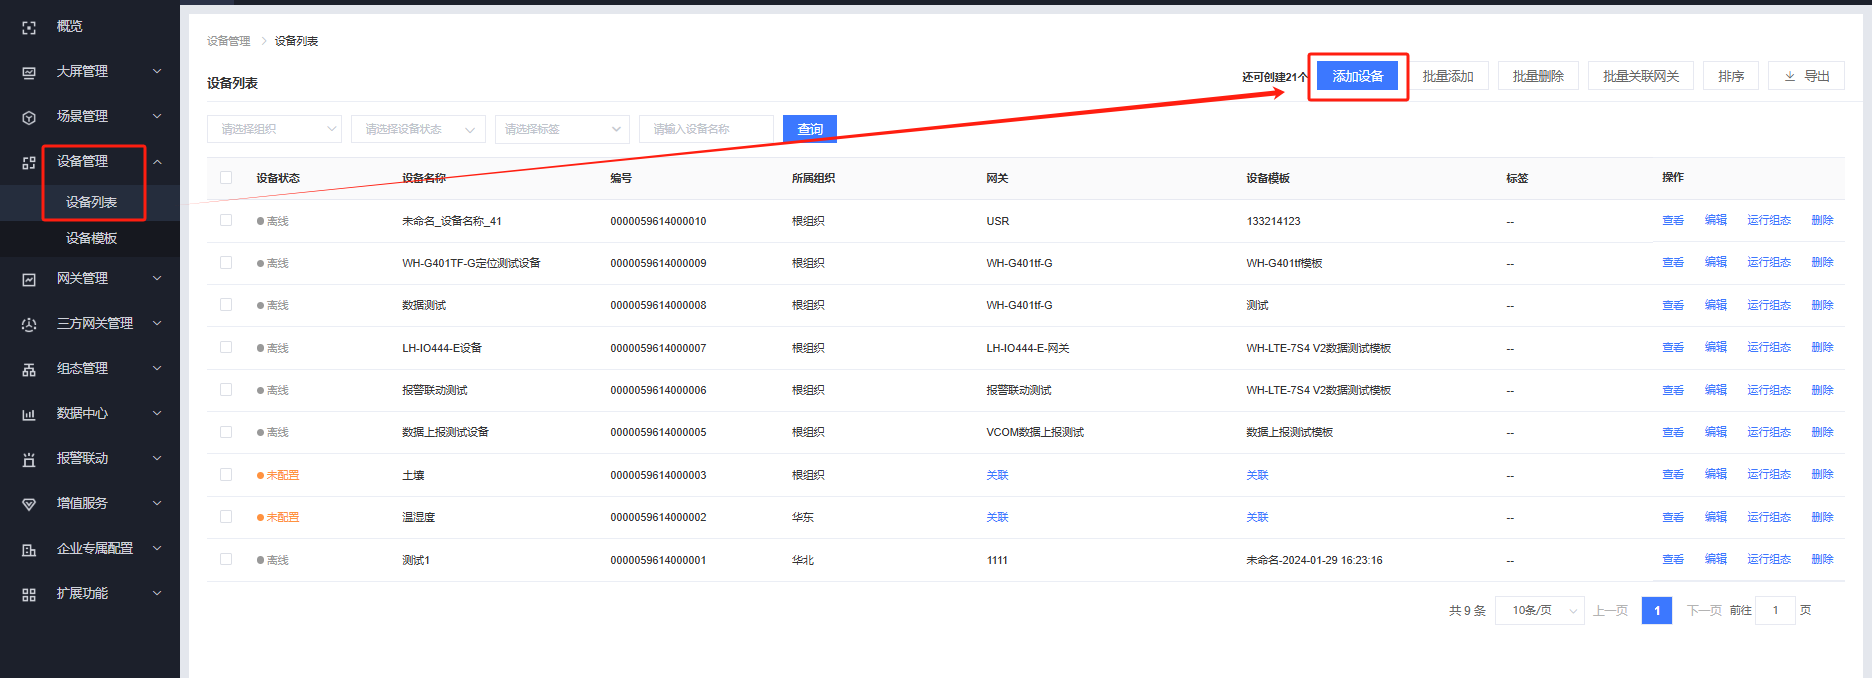The image size is (1872, 678).
Task: Click the 数据中心 bar chart icon
Action: pyautogui.click(x=29, y=415)
